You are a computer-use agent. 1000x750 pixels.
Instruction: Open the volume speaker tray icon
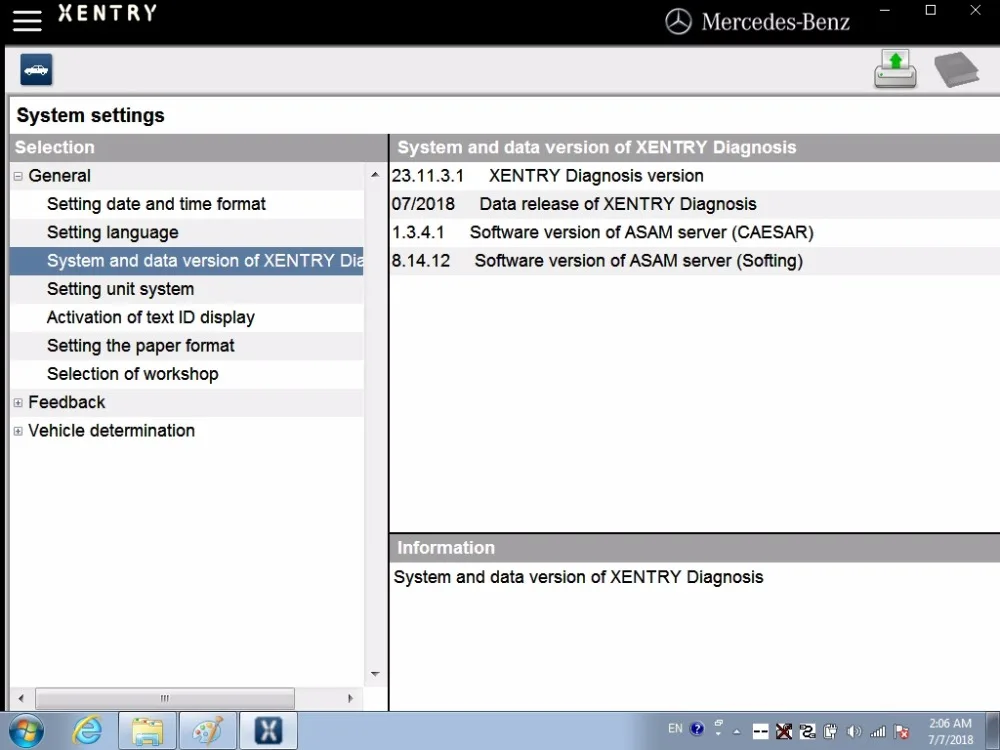[854, 732]
